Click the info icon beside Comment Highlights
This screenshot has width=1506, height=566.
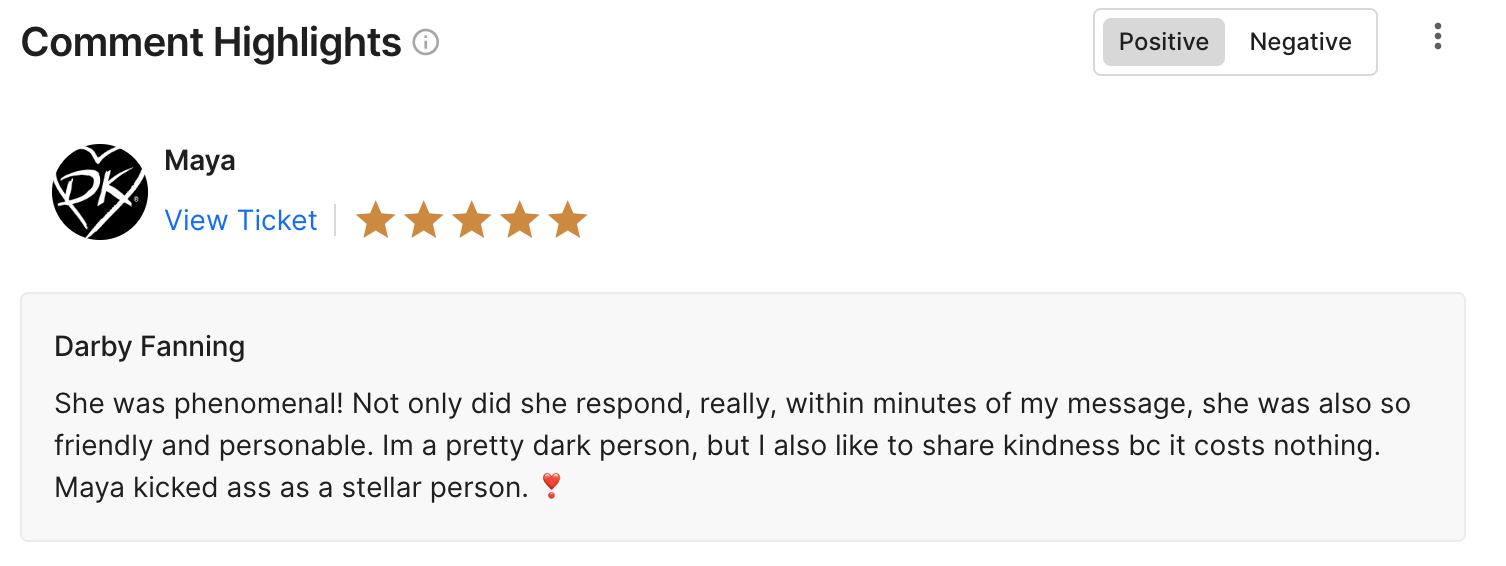pyautogui.click(x=426, y=43)
